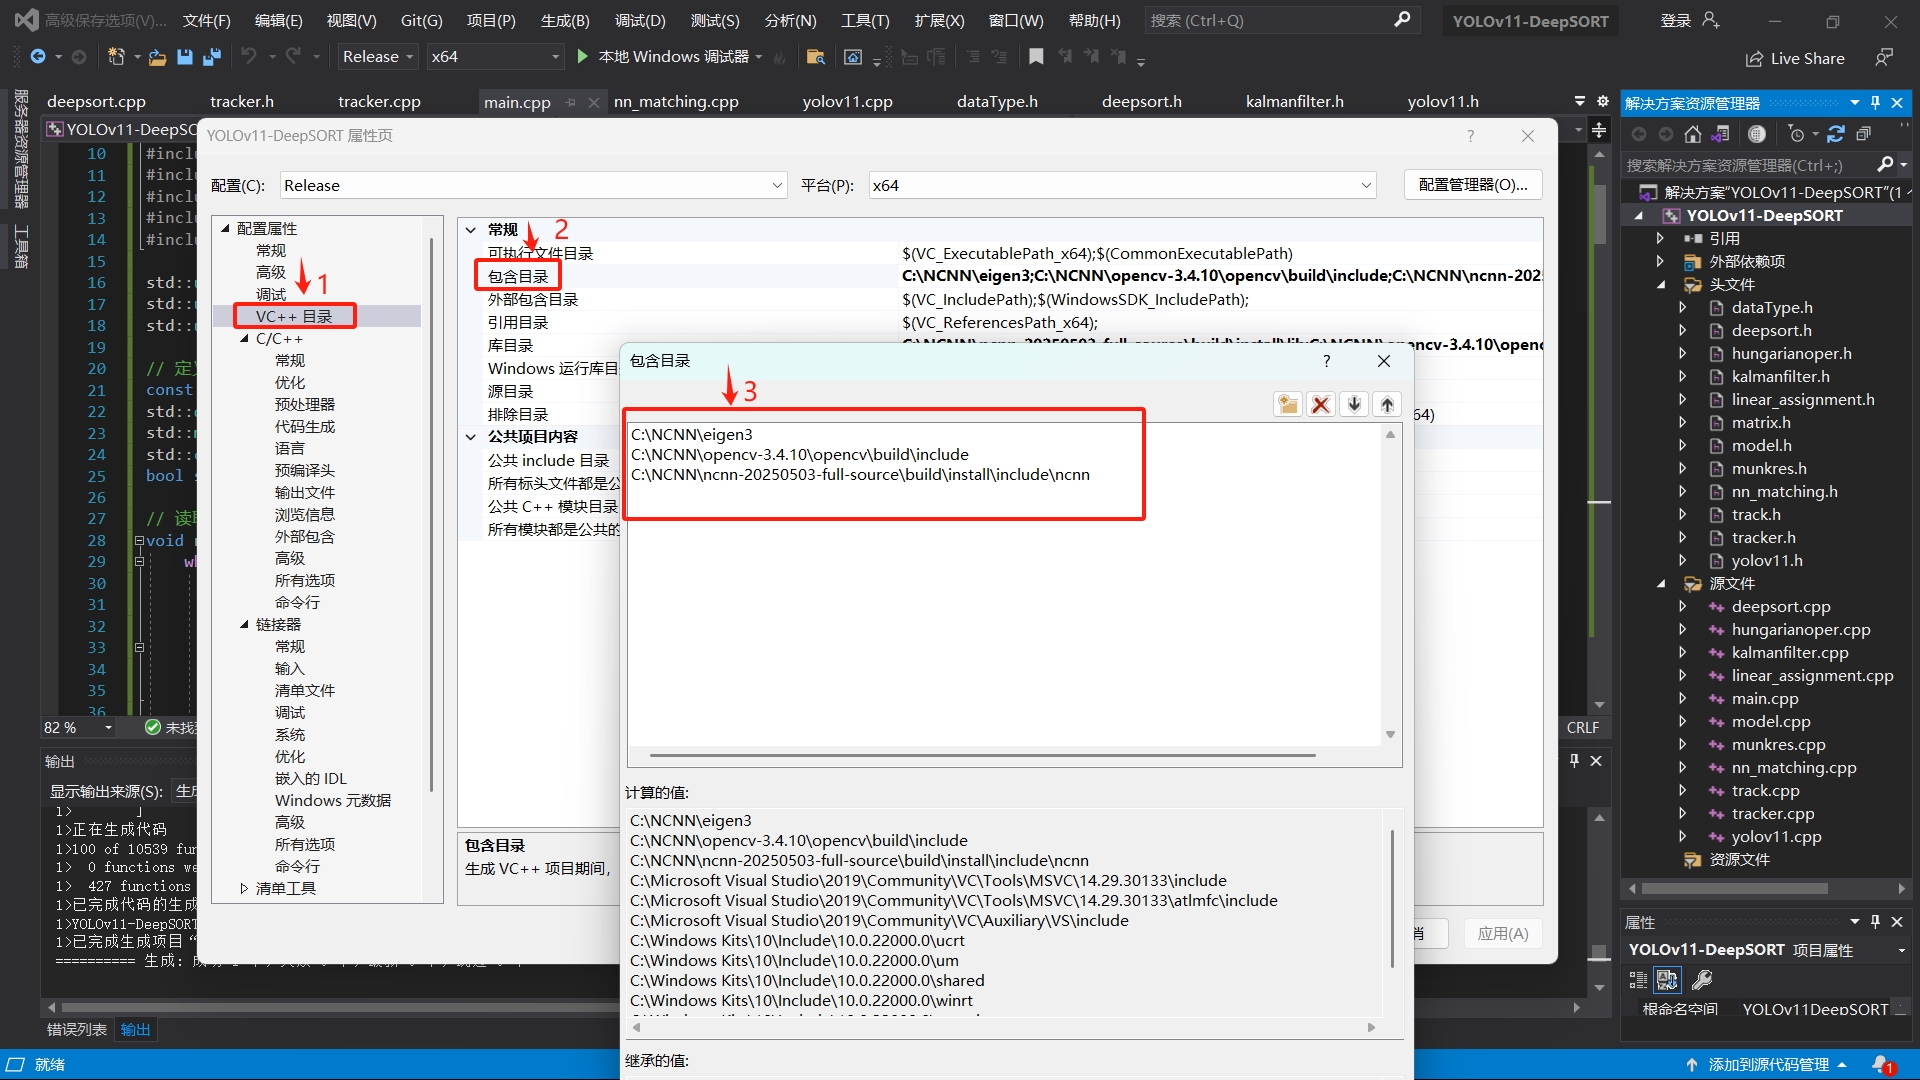Open main.cpp in Solution Explorer

pyautogui.click(x=1765, y=699)
